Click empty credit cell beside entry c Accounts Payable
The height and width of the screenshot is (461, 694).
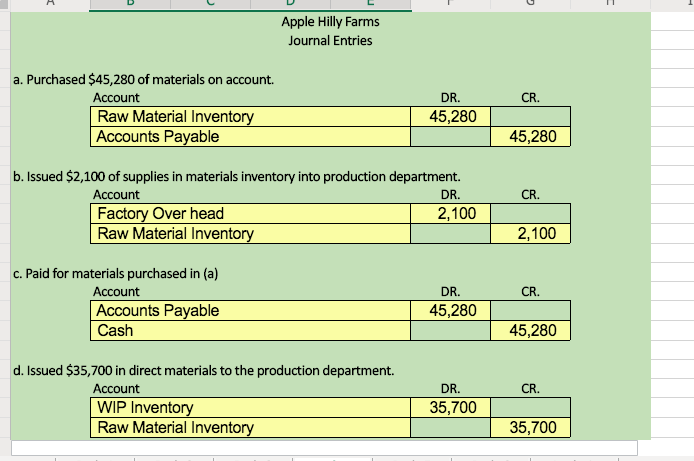(531, 310)
